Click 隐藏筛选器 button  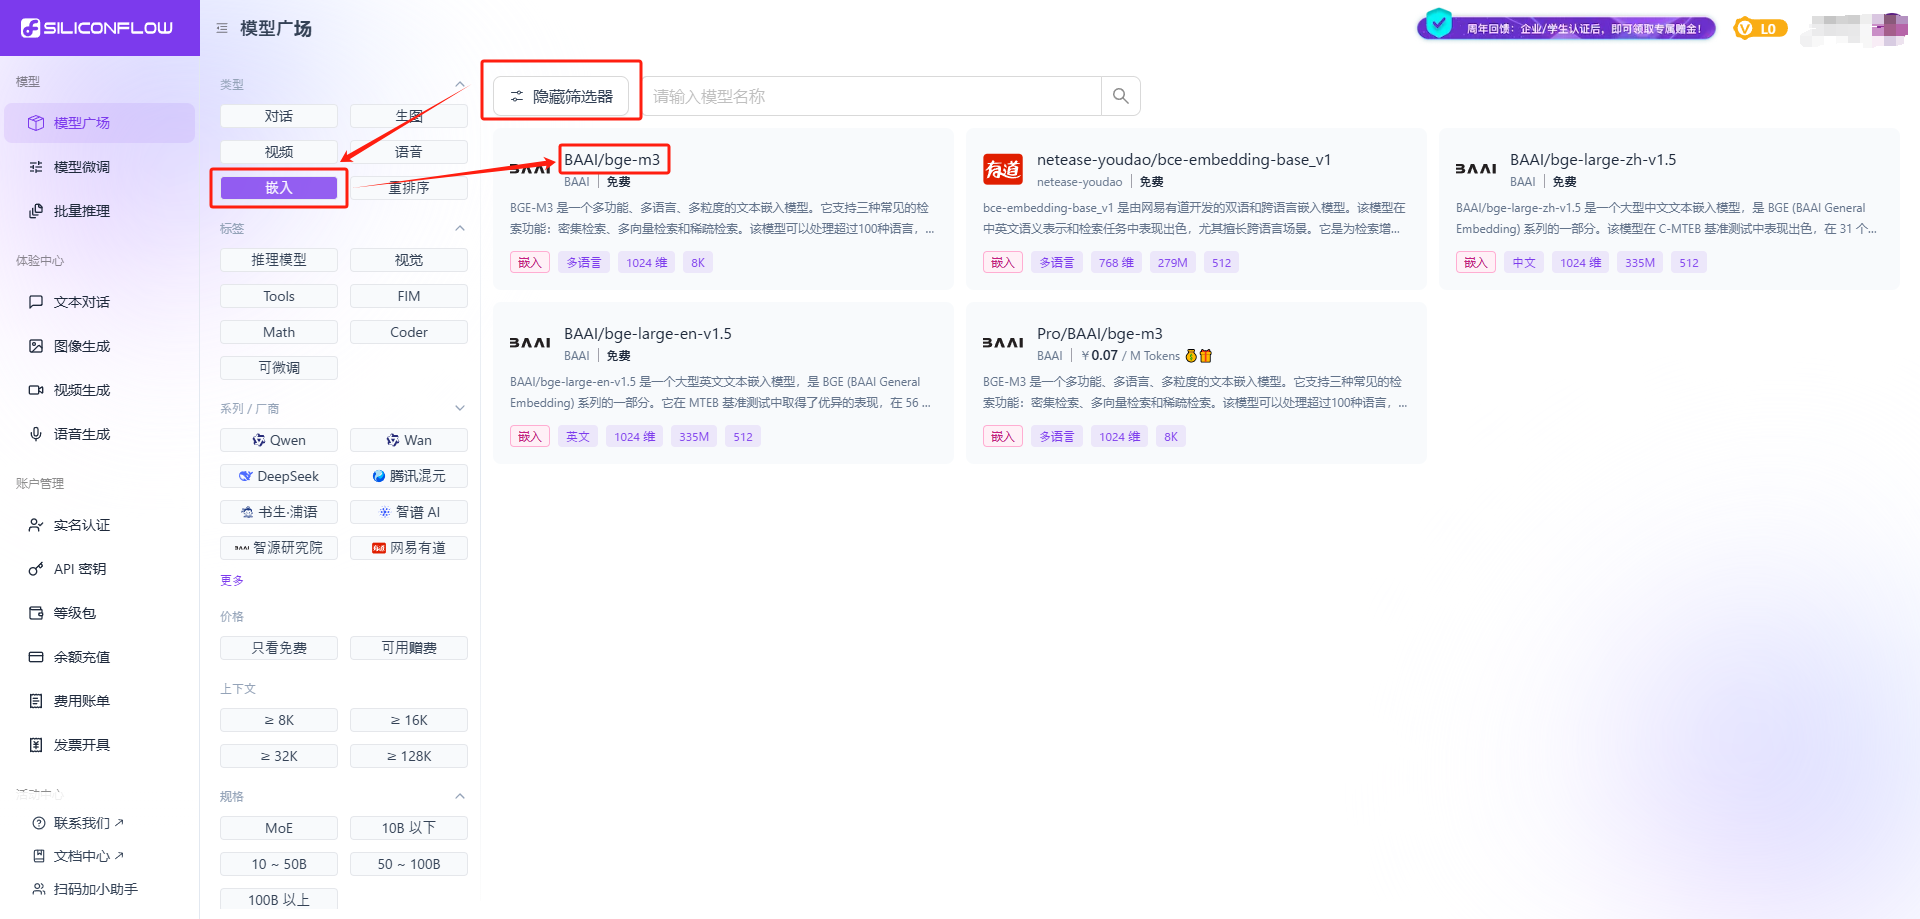pos(561,96)
